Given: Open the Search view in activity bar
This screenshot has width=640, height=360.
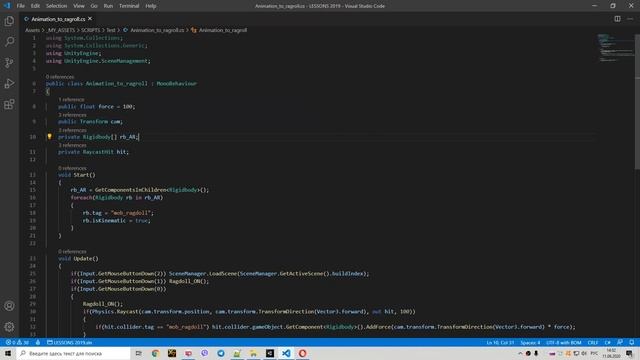Looking at the screenshot, I should click(9, 41).
